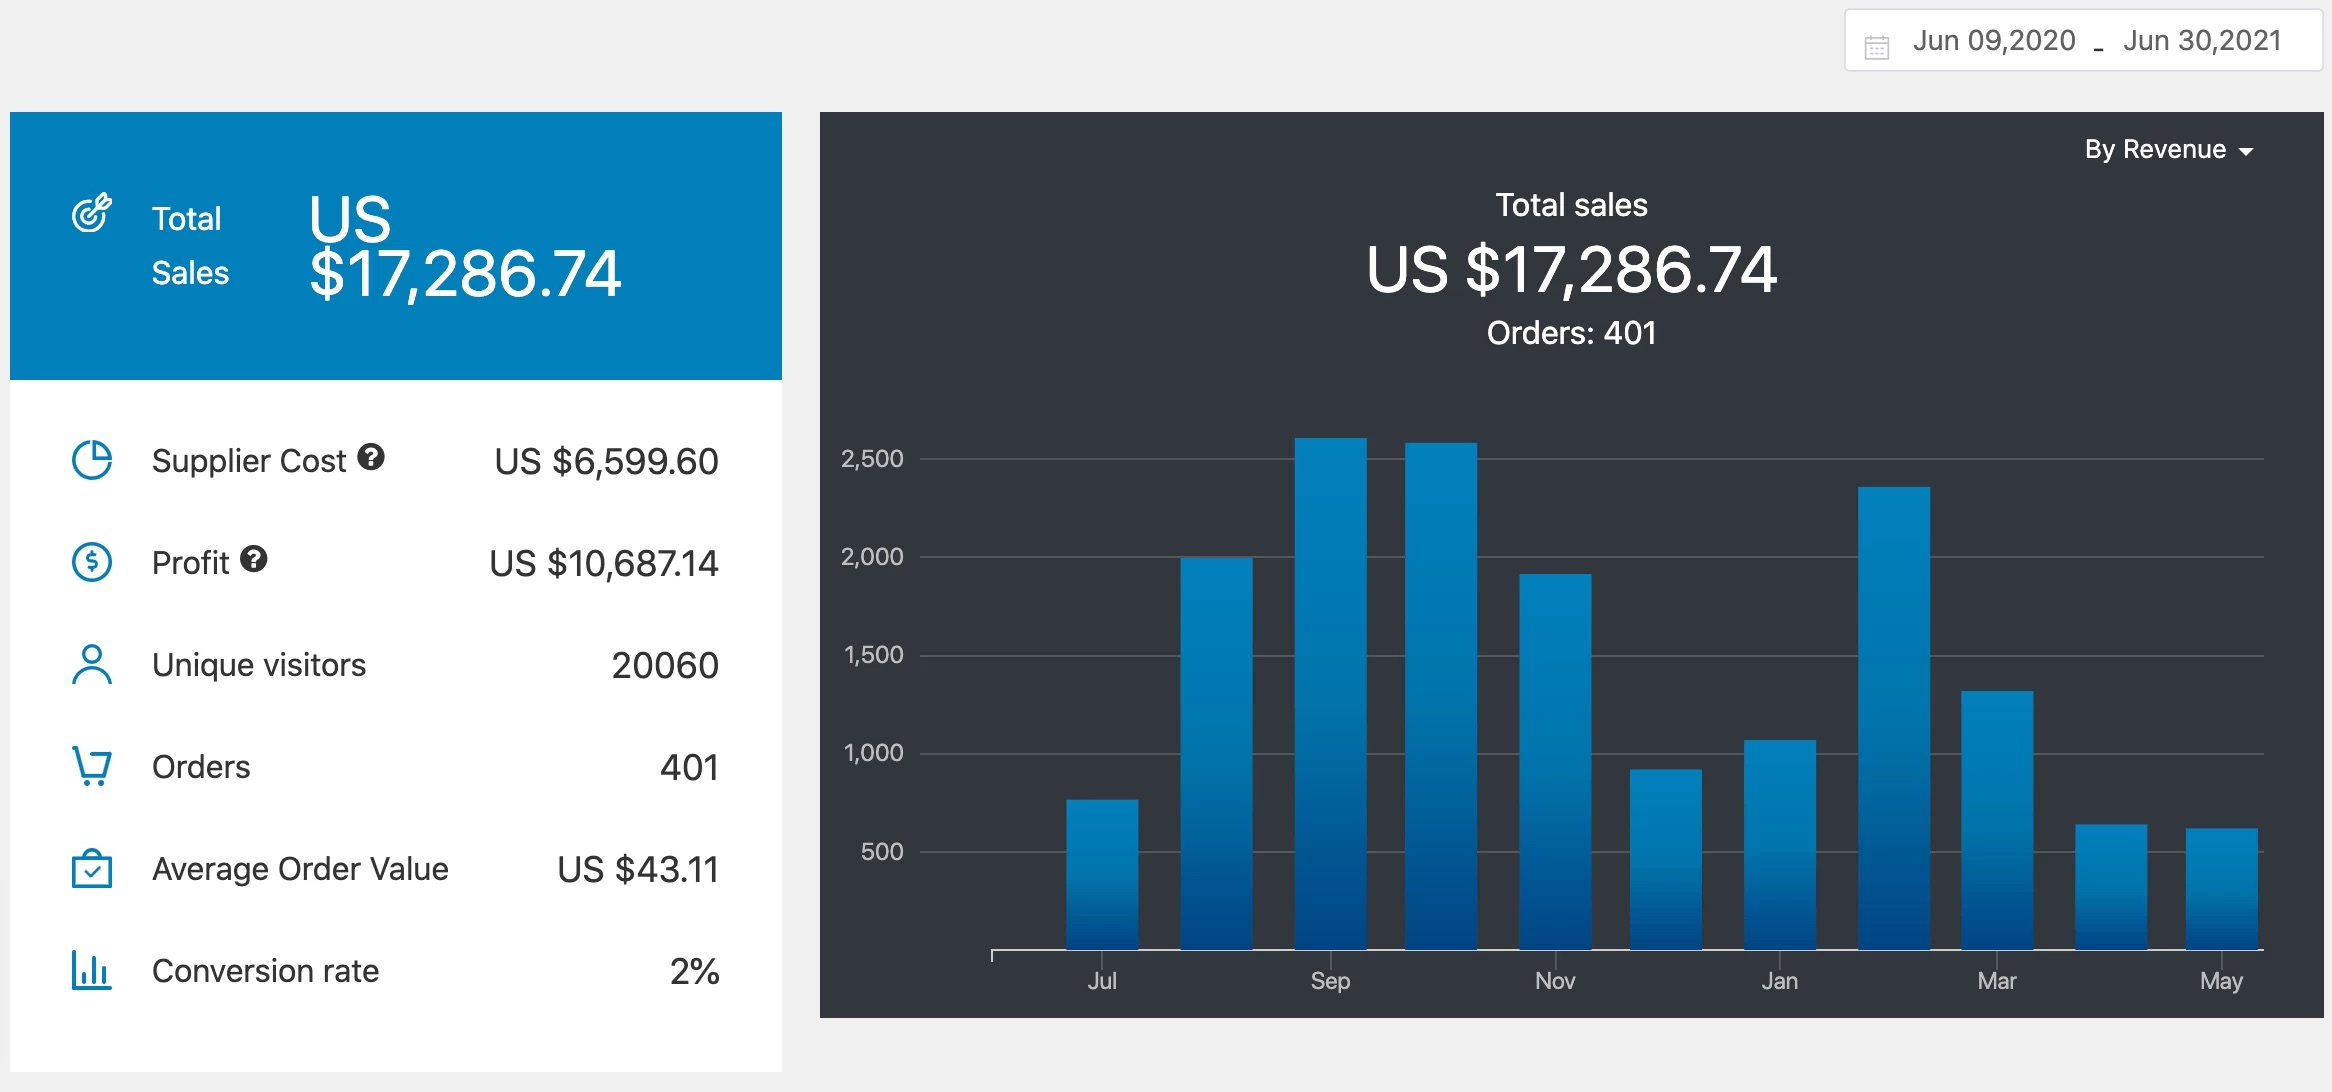
Task: Click the Nov x-axis label
Action: tap(1555, 981)
